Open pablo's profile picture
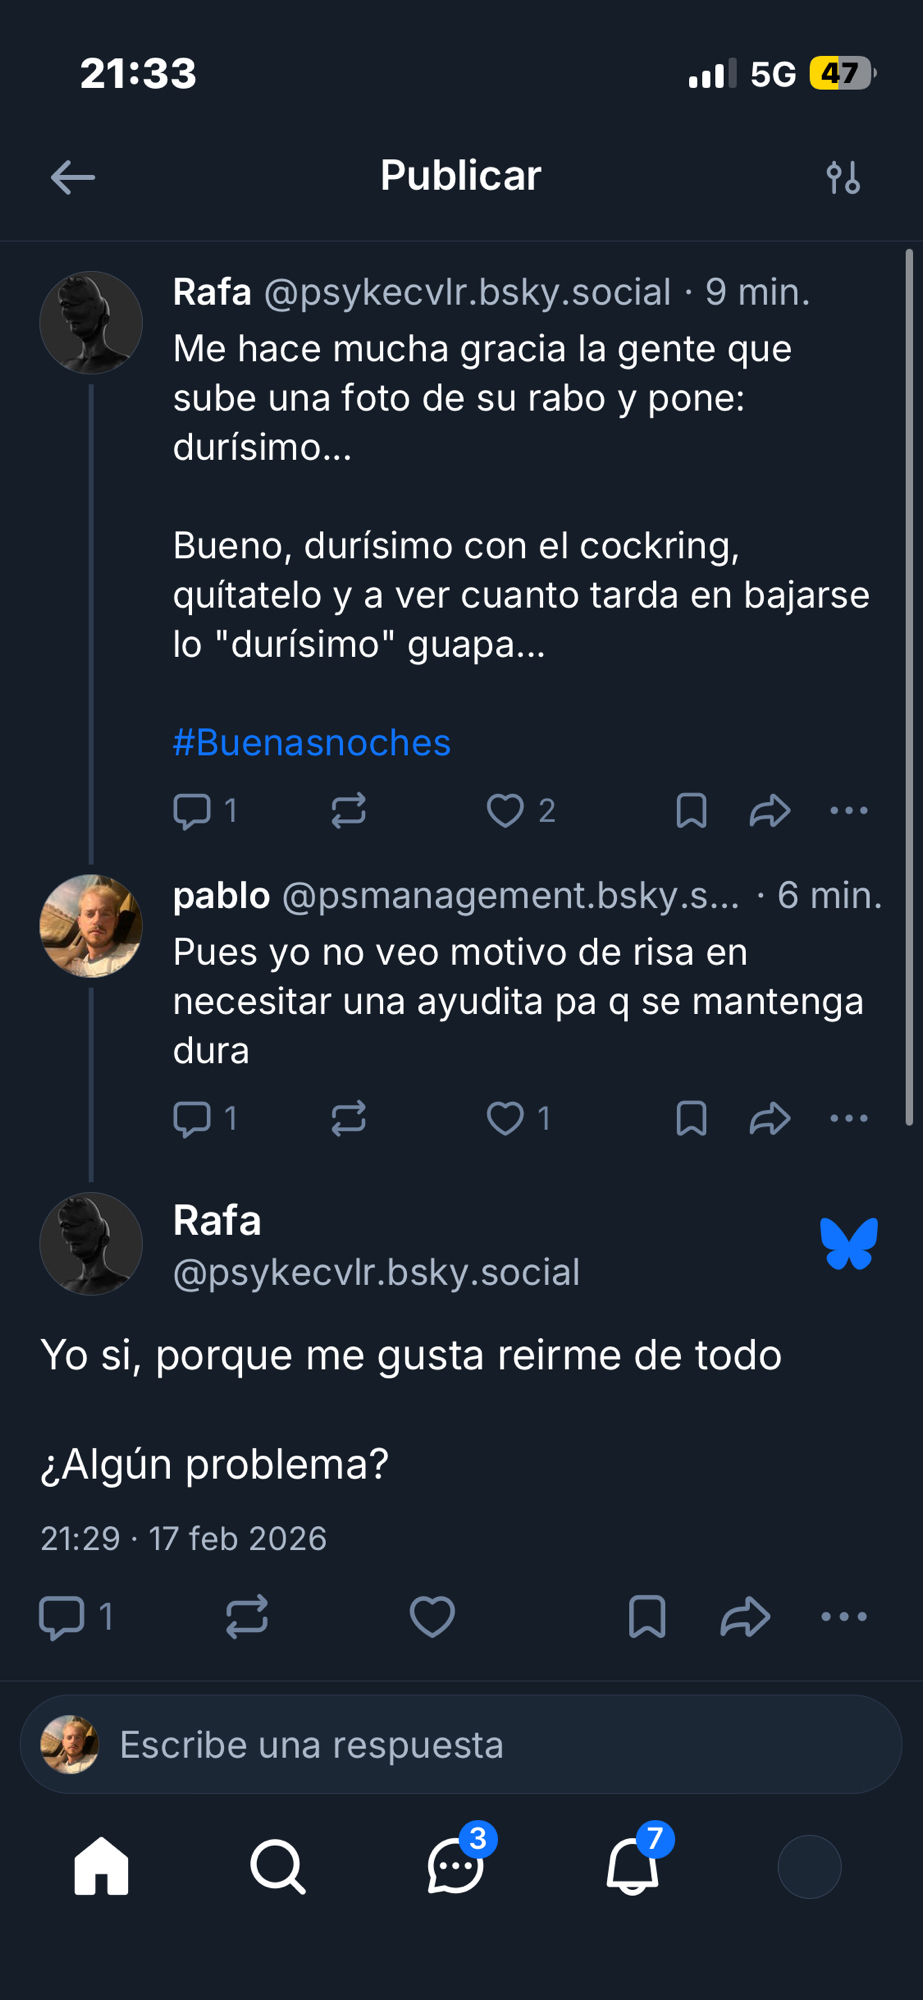The height and width of the screenshot is (2000, 923). 91,925
